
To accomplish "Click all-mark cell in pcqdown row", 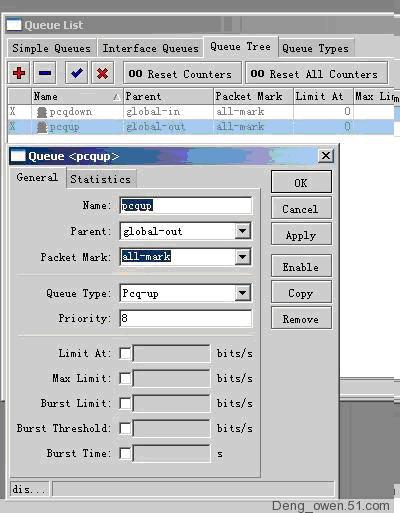I will coord(240,111).
